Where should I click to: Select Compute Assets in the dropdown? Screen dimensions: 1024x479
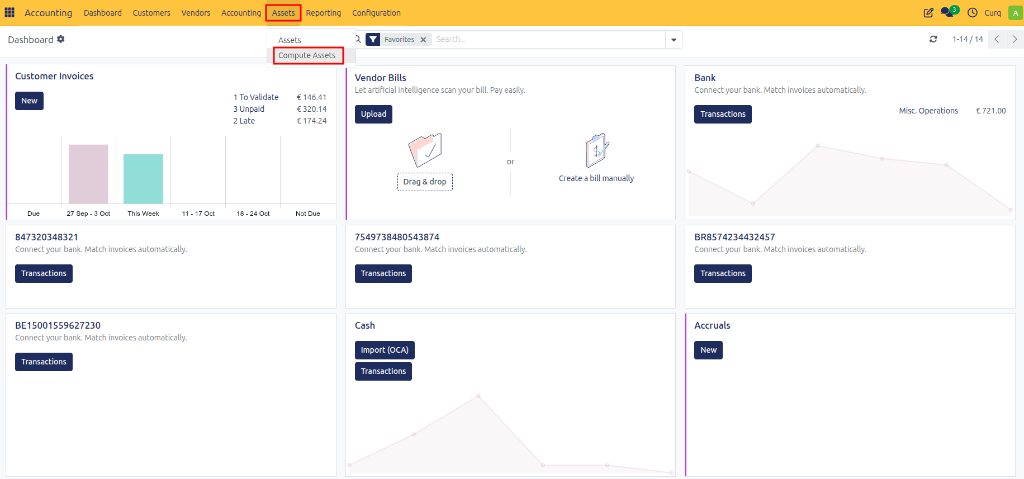coord(307,56)
